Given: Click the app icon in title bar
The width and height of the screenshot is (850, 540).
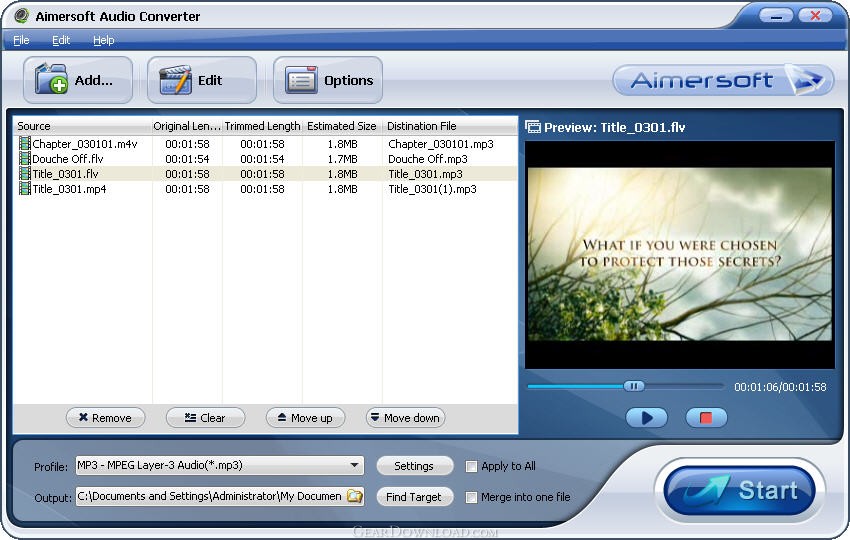Looking at the screenshot, I should [x=21, y=16].
